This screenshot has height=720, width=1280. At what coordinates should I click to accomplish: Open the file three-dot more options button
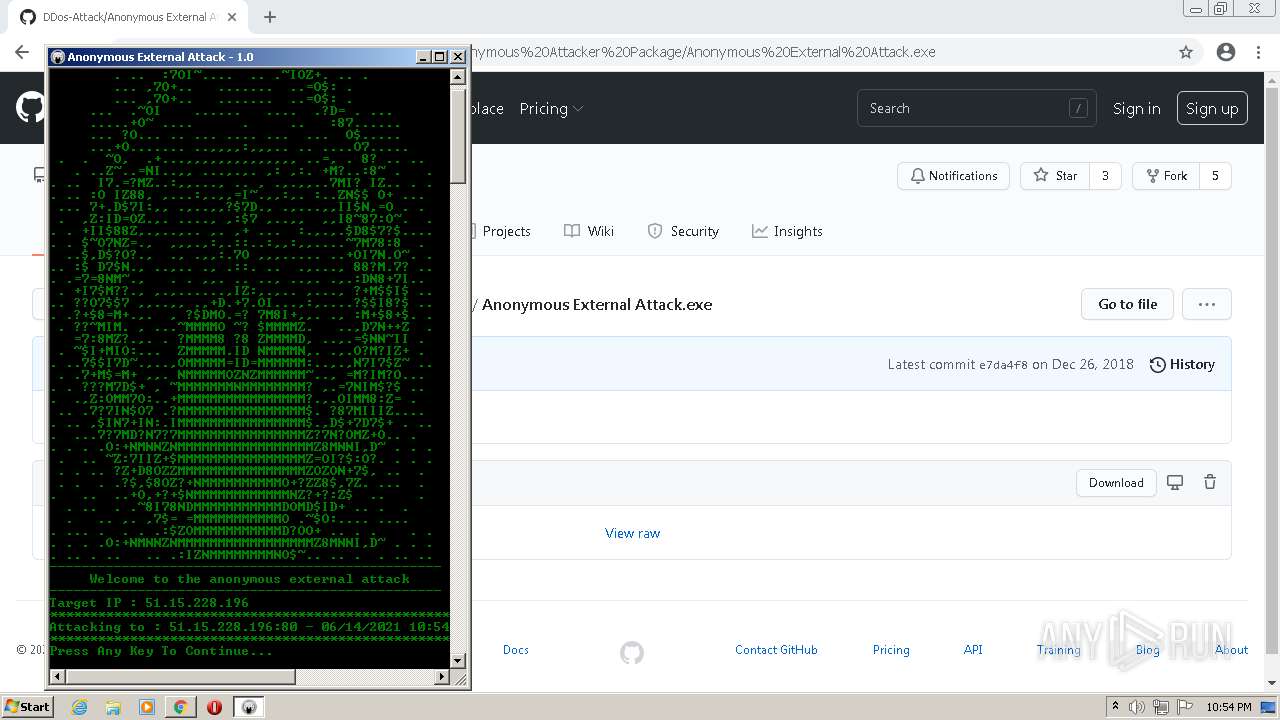1207,304
